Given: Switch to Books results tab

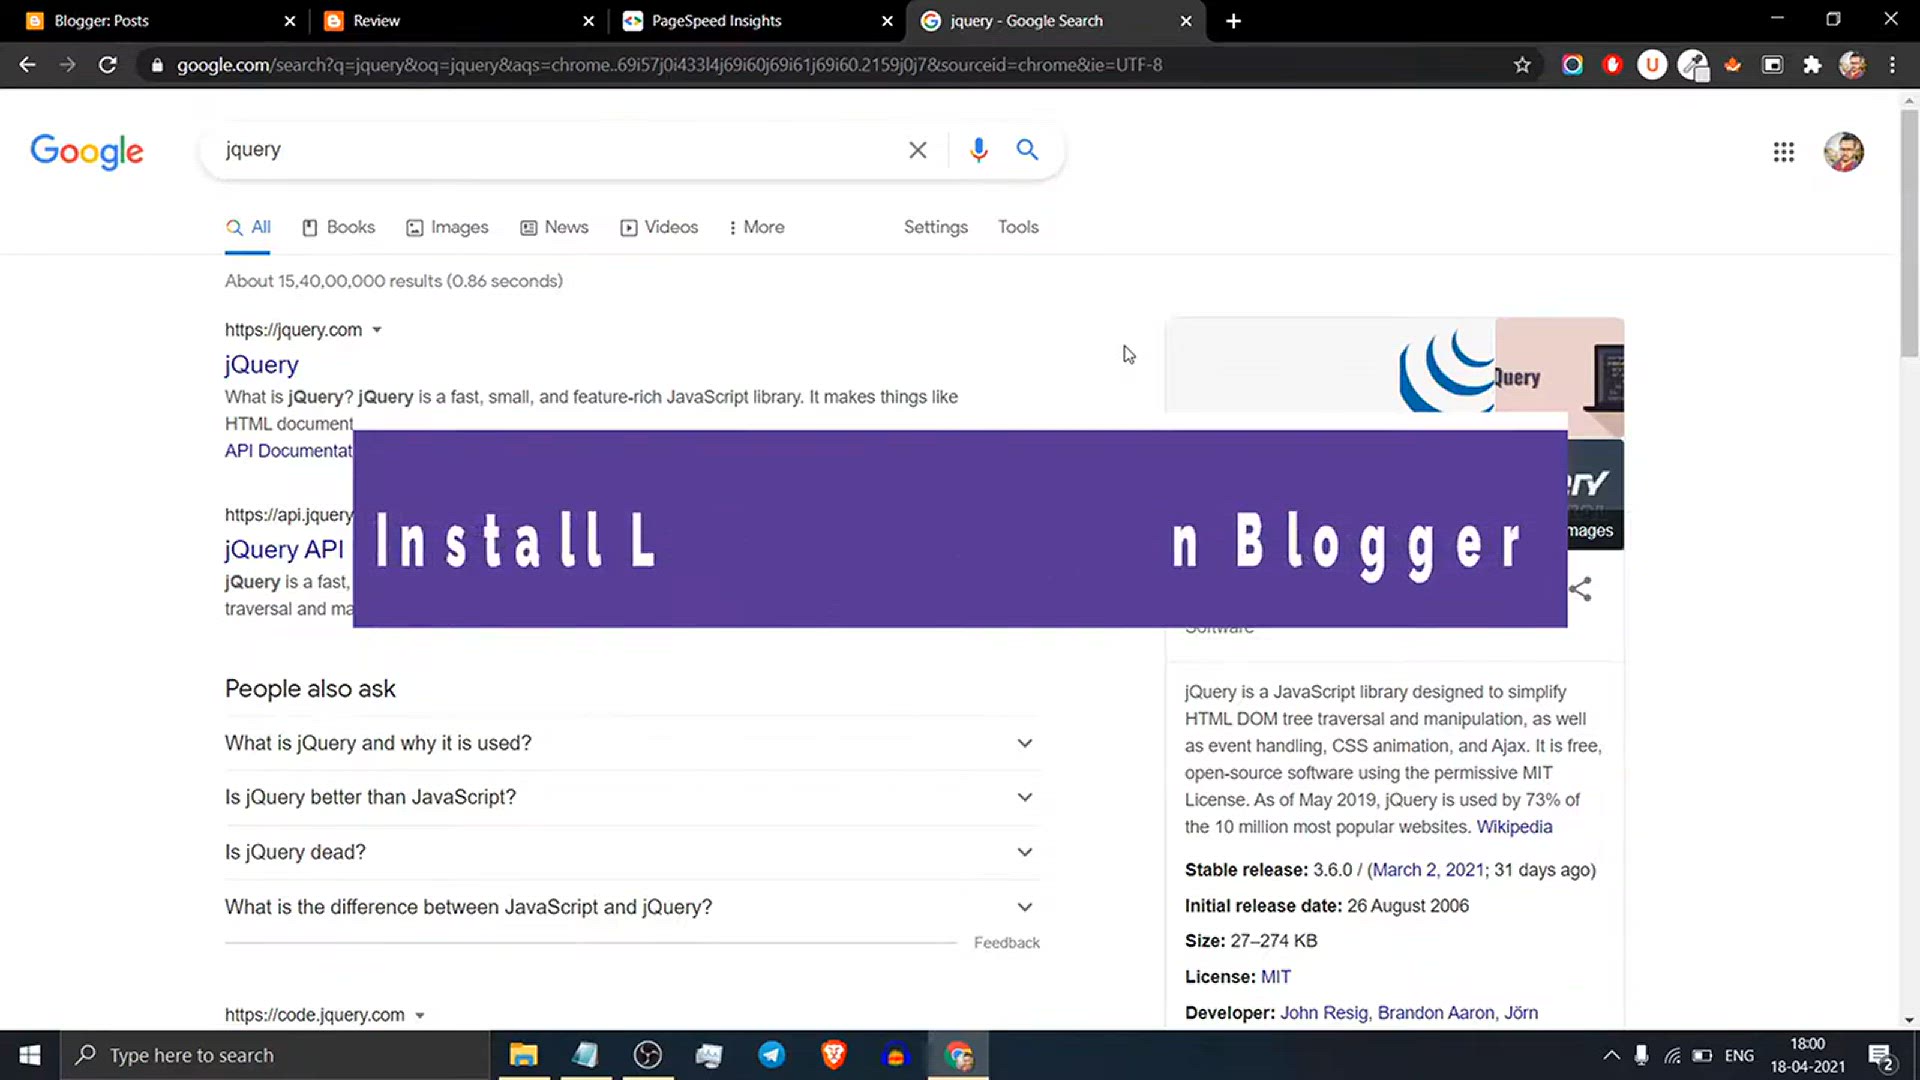Looking at the screenshot, I should [x=339, y=227].
